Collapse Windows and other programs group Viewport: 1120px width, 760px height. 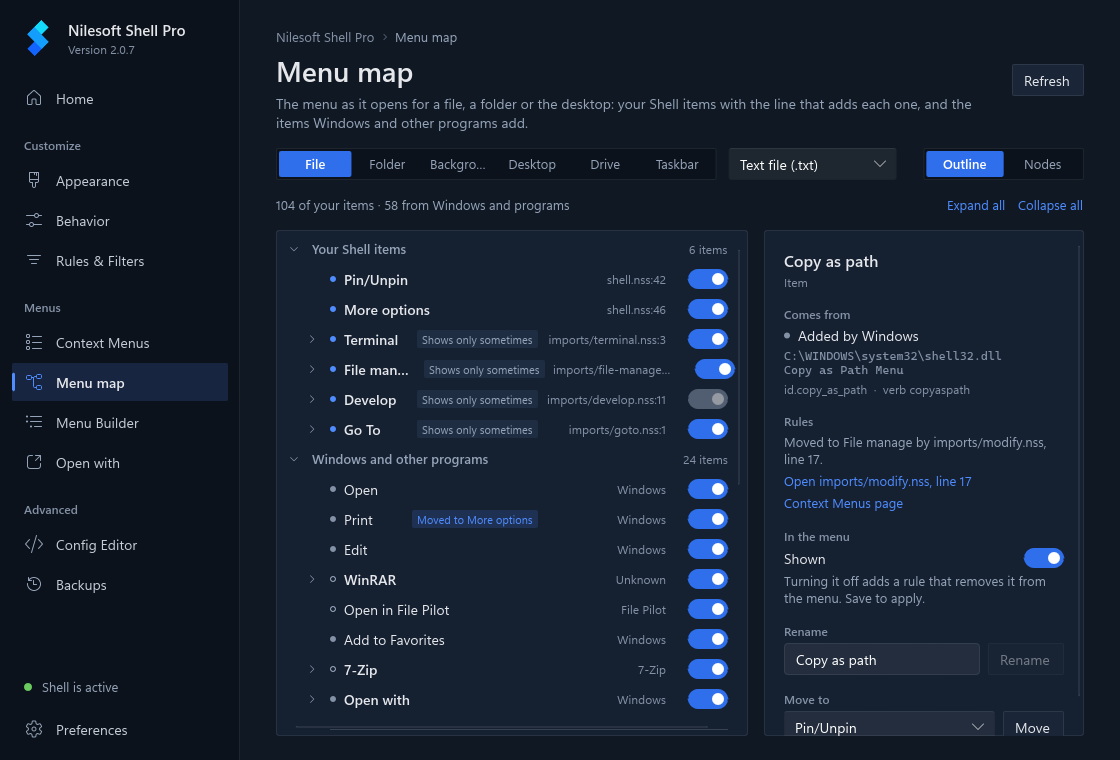point(294,459)
